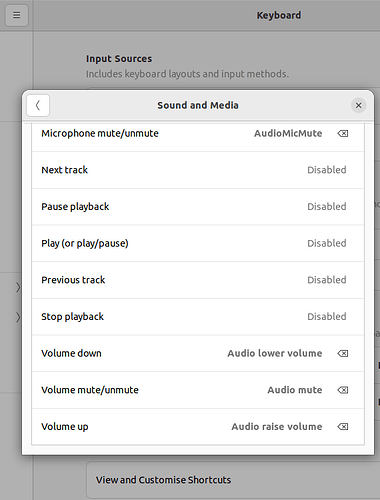The height and width of the screenshot is (500, 380).
Task: Go back using the arrow in the Sound and Media header
Action: (x=38, y=105)
